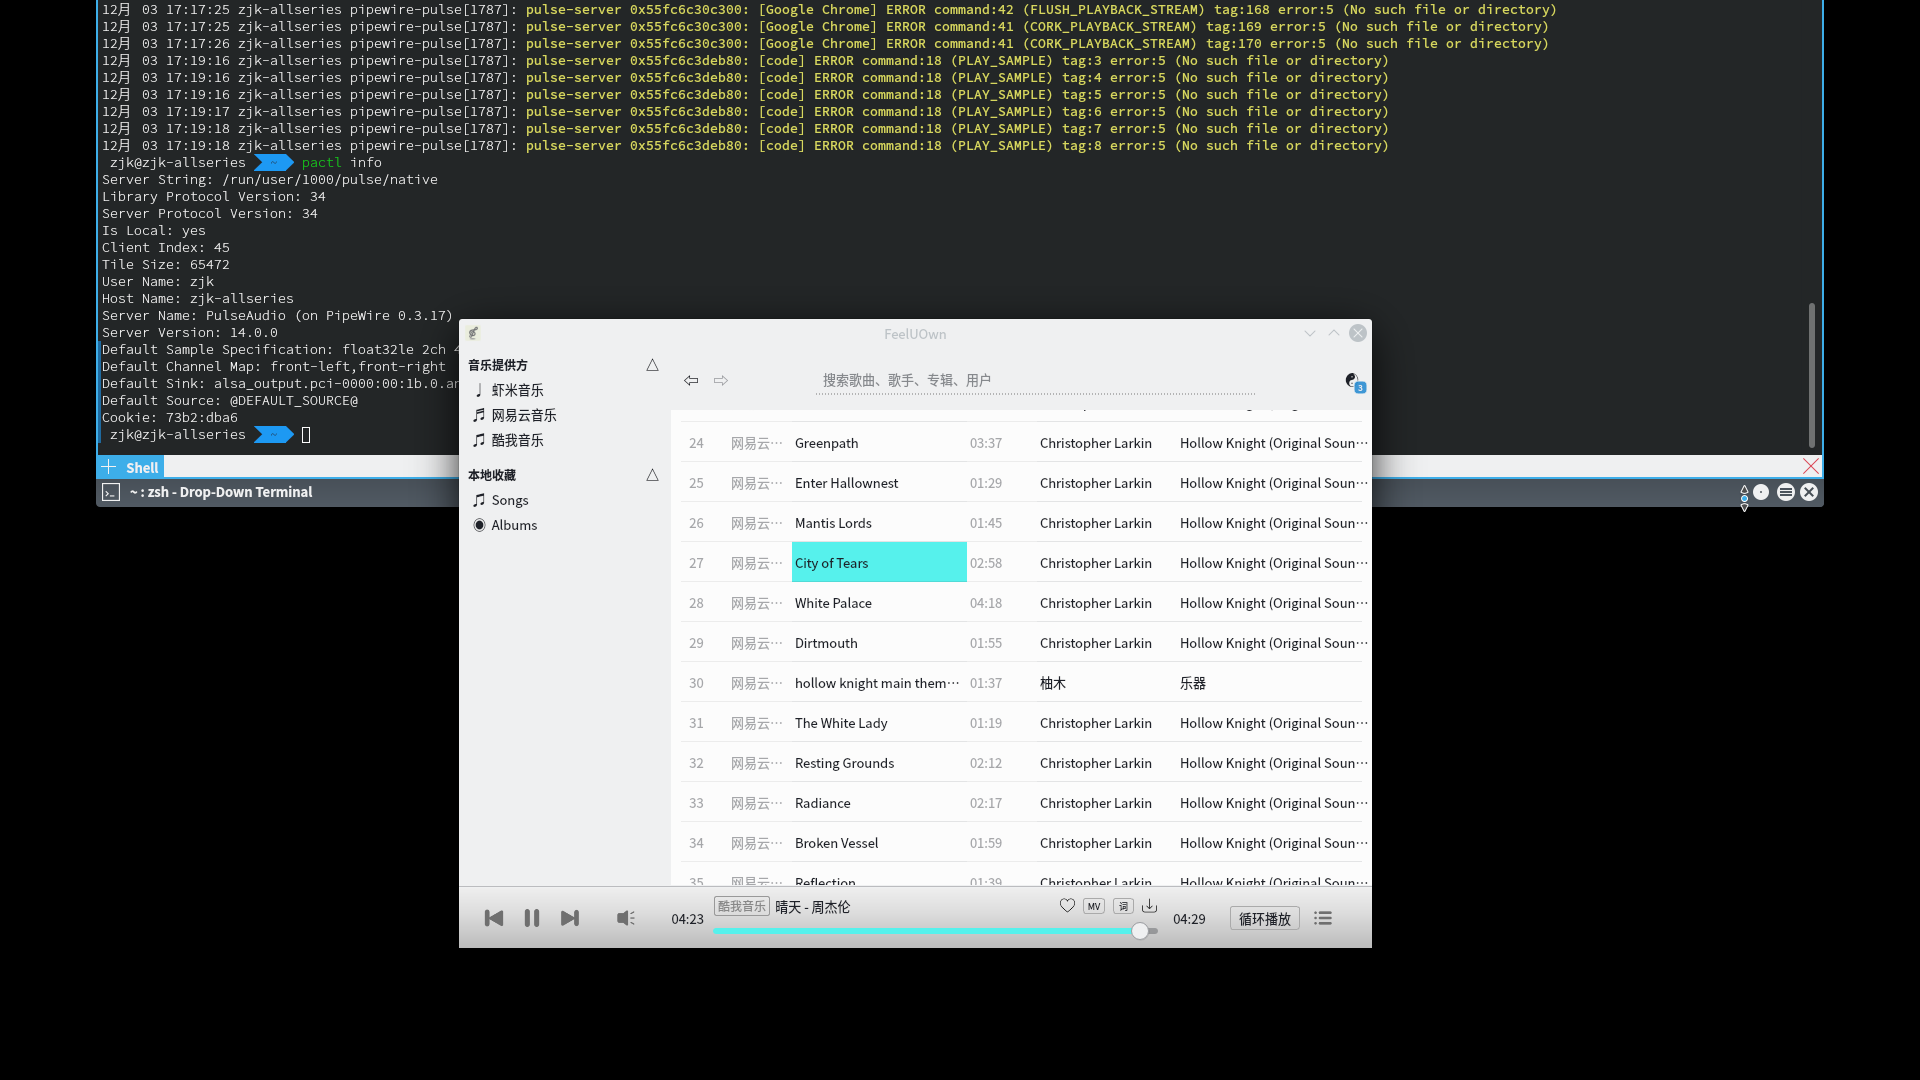Image resolution: width=1920 pixels, height=1080 pixels.
Task: Open the MV video button
Action: (x=1094, y=906)
